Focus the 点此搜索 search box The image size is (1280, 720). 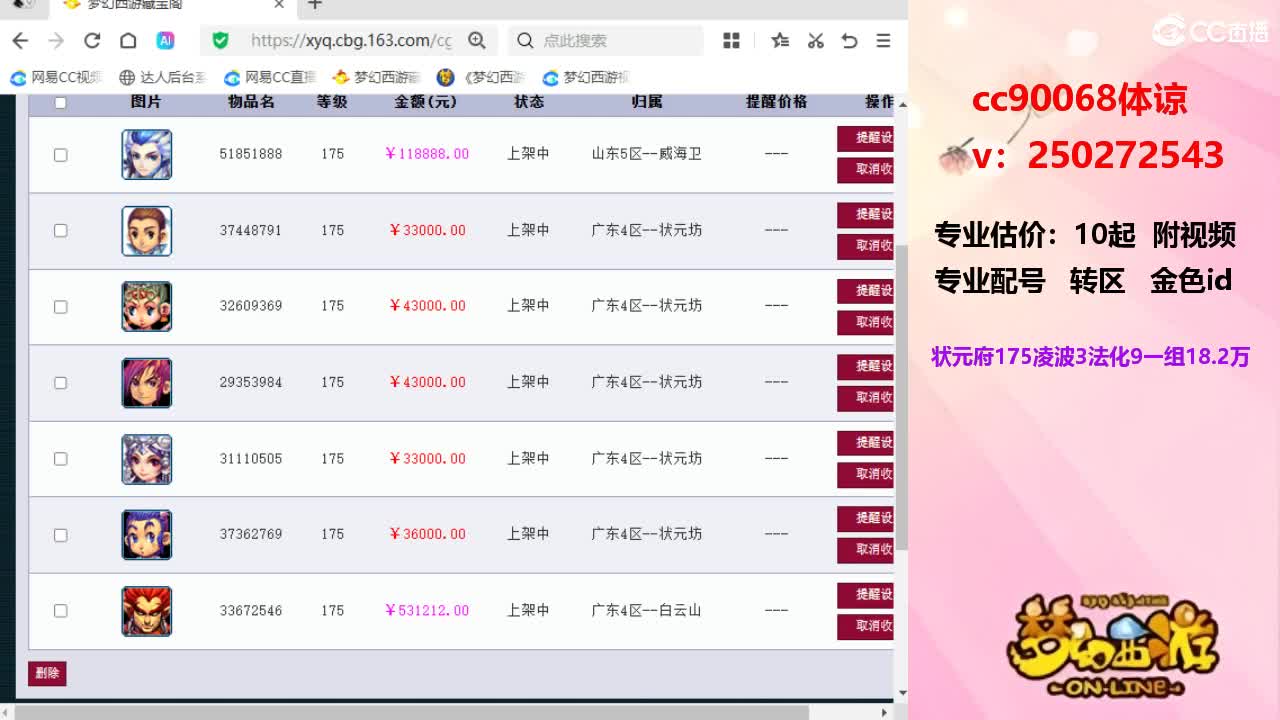[x=605, y=41]
